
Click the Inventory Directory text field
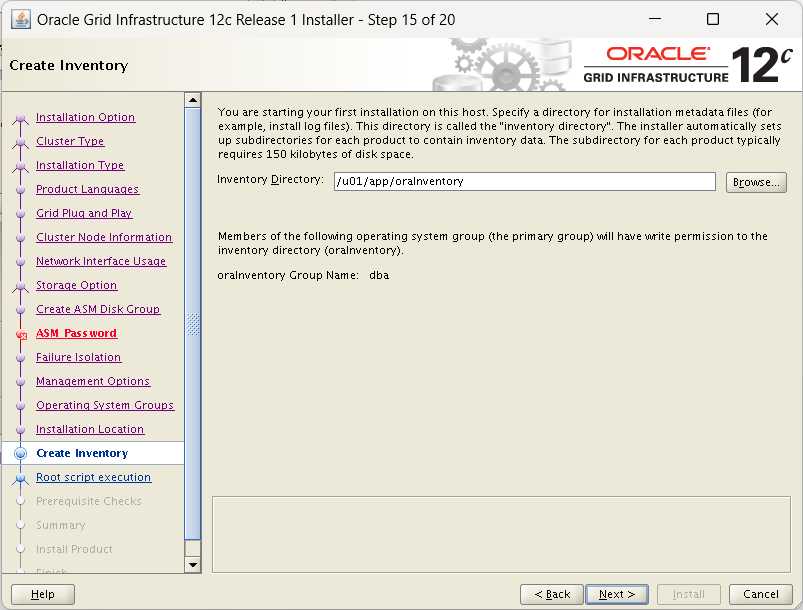click(x=525, y=182)
